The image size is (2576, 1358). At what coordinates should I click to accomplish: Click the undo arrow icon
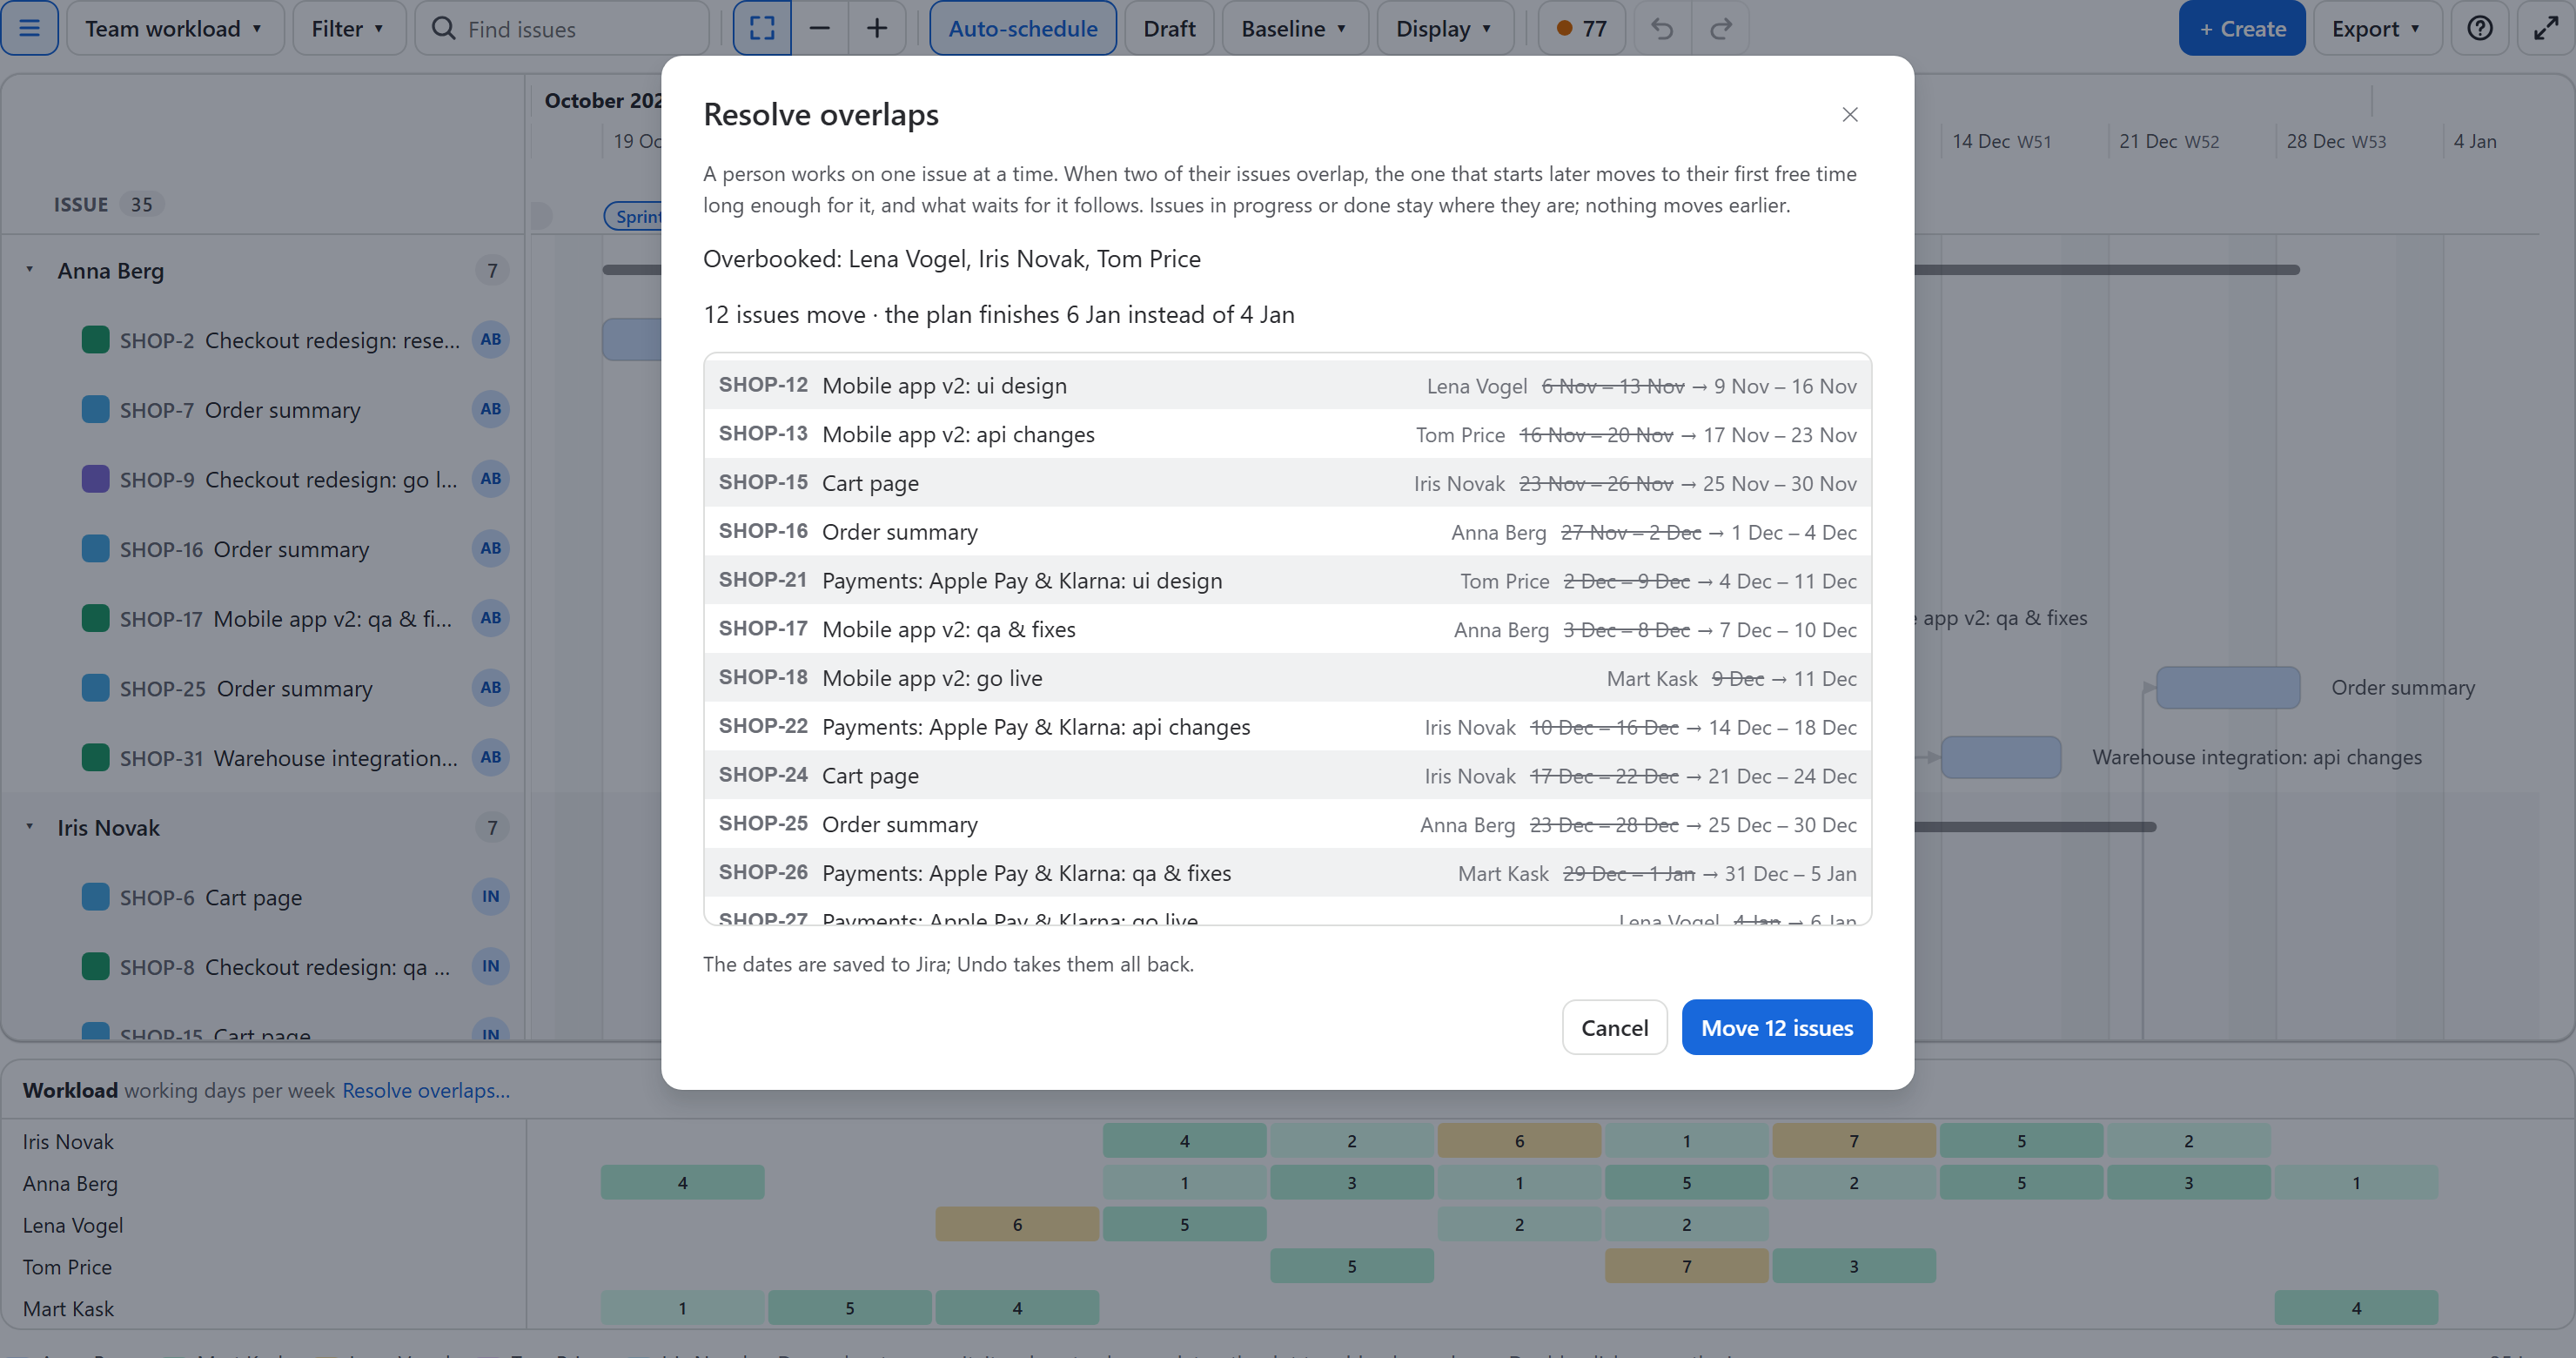pyautogui.click(x=1662, y=28)
